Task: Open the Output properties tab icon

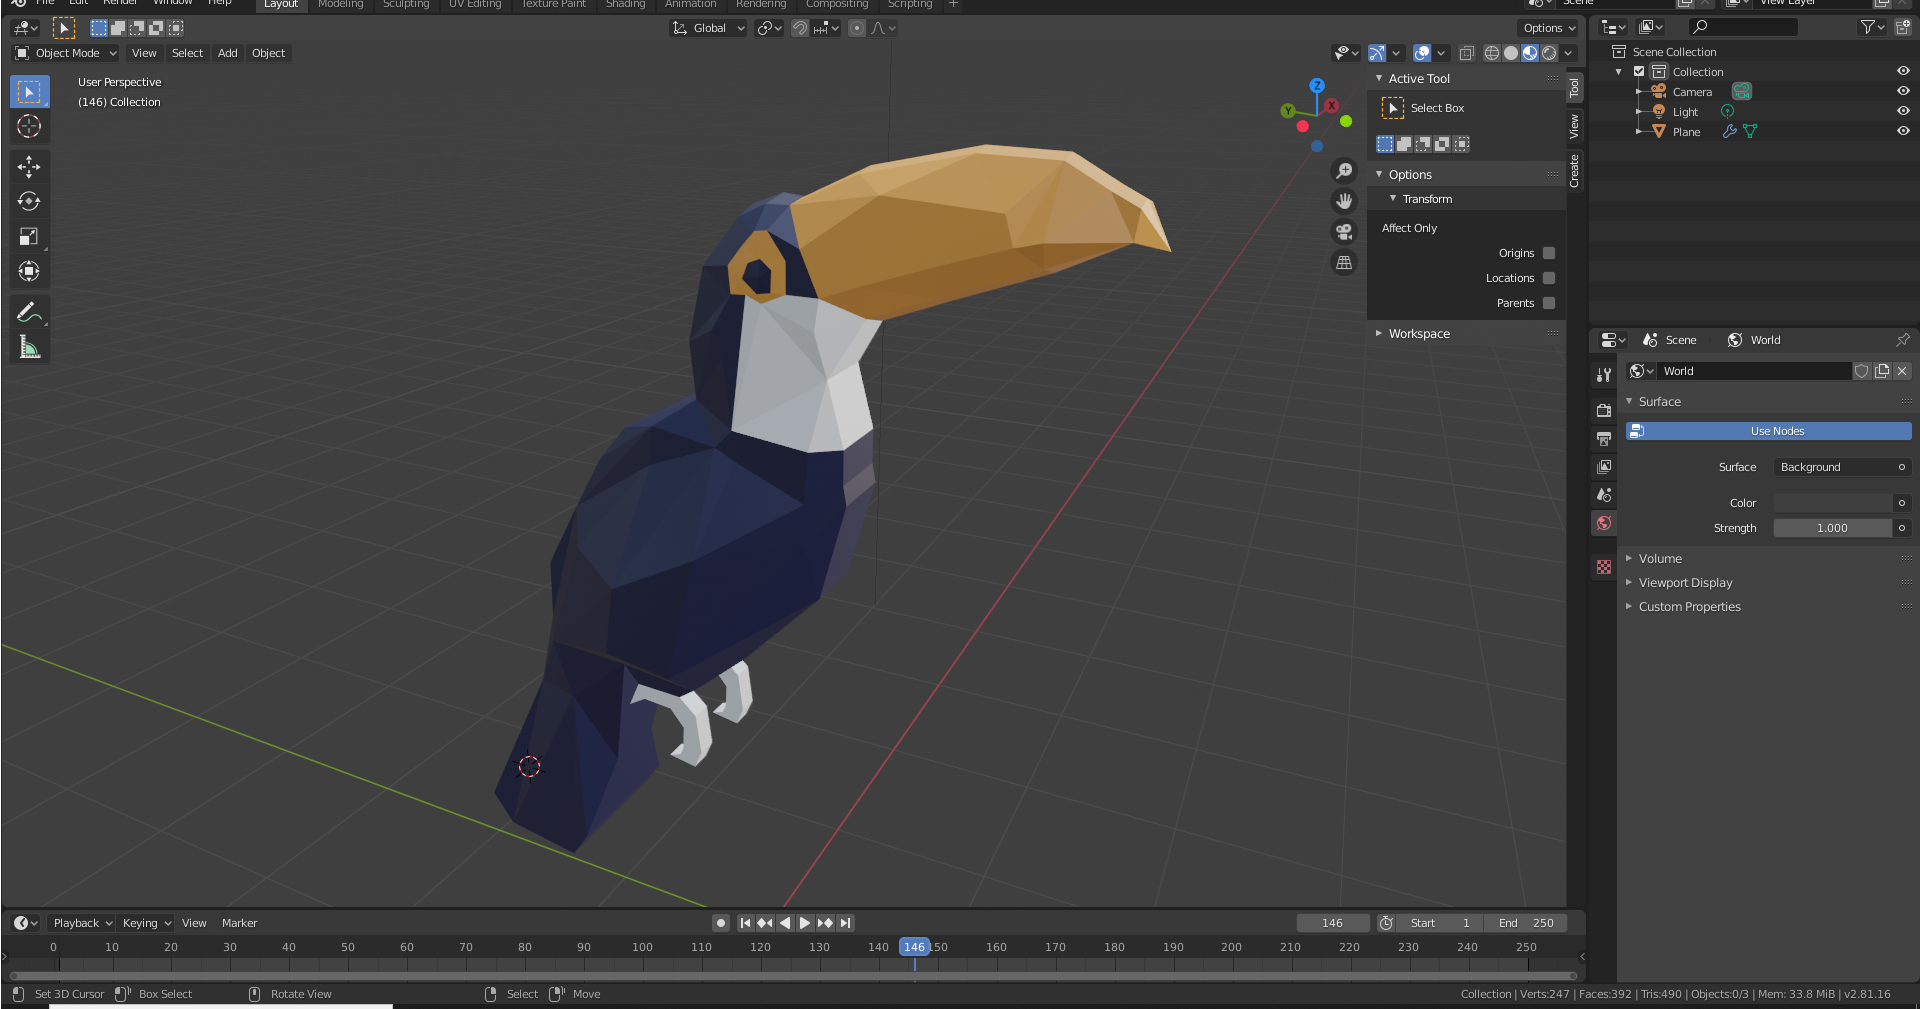Action: [1604, 438]
